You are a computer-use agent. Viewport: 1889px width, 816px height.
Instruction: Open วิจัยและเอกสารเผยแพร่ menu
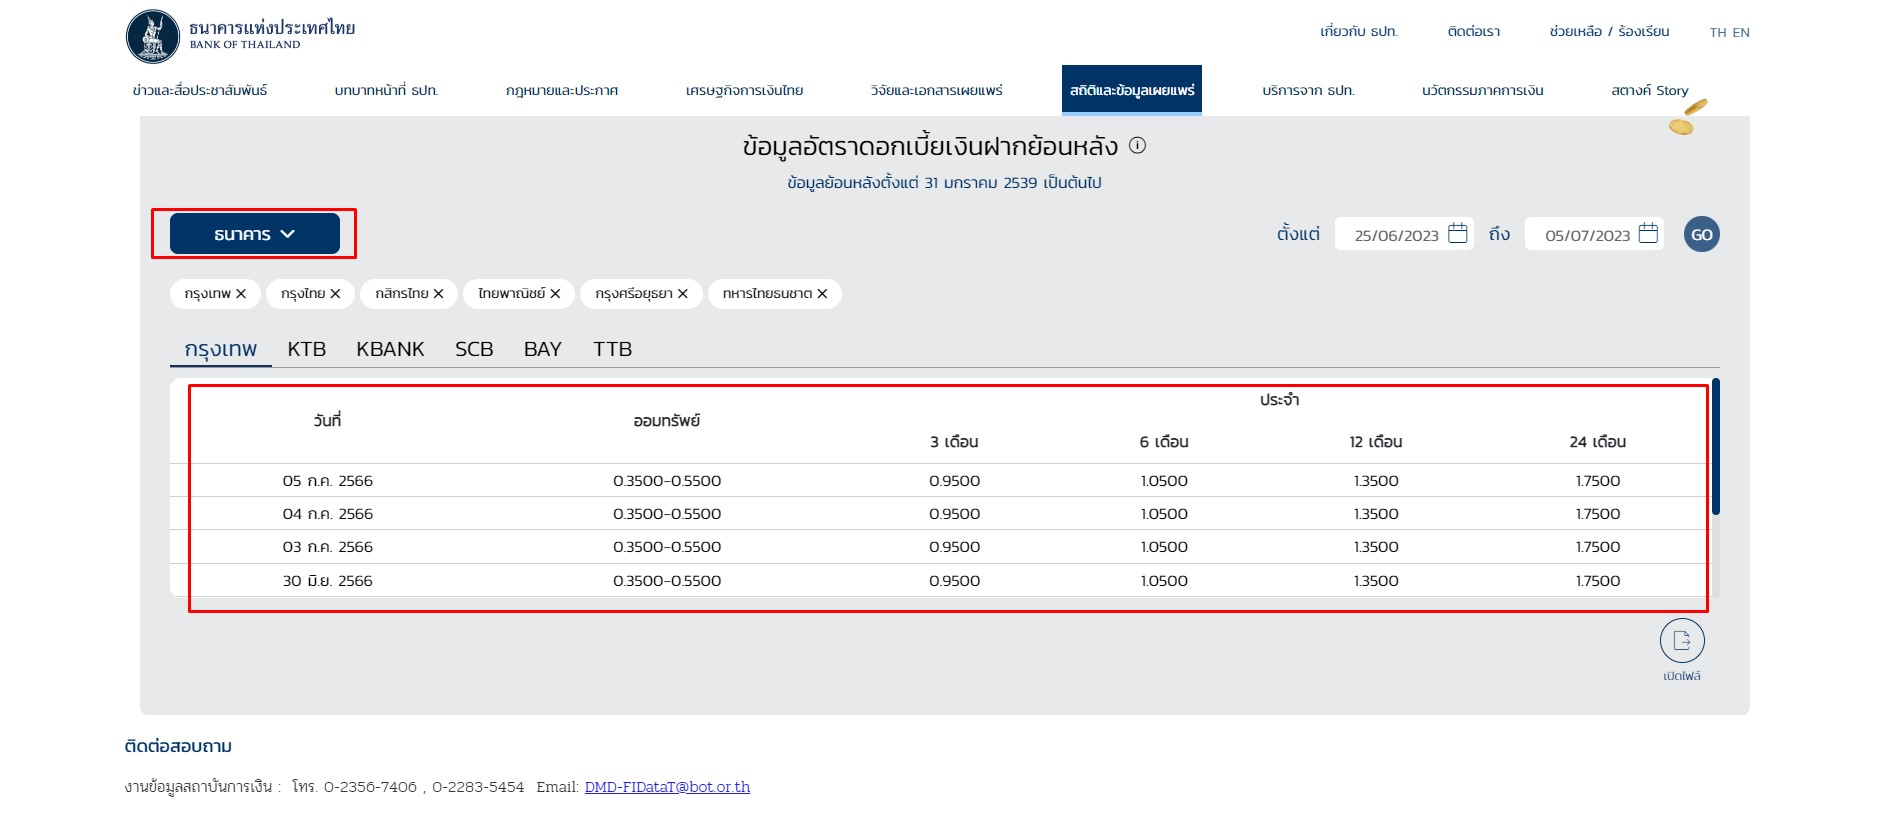click(x=936, y=90)
